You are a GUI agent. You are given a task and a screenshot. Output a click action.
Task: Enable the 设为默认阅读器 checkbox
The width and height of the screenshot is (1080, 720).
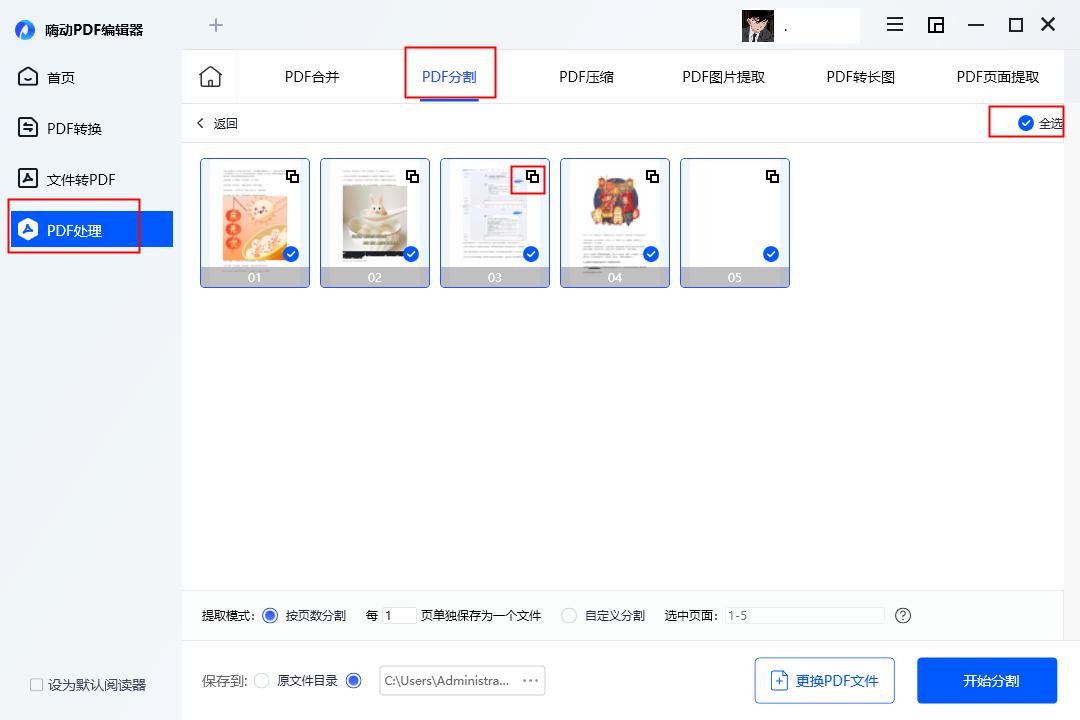[x=34, y=685]
